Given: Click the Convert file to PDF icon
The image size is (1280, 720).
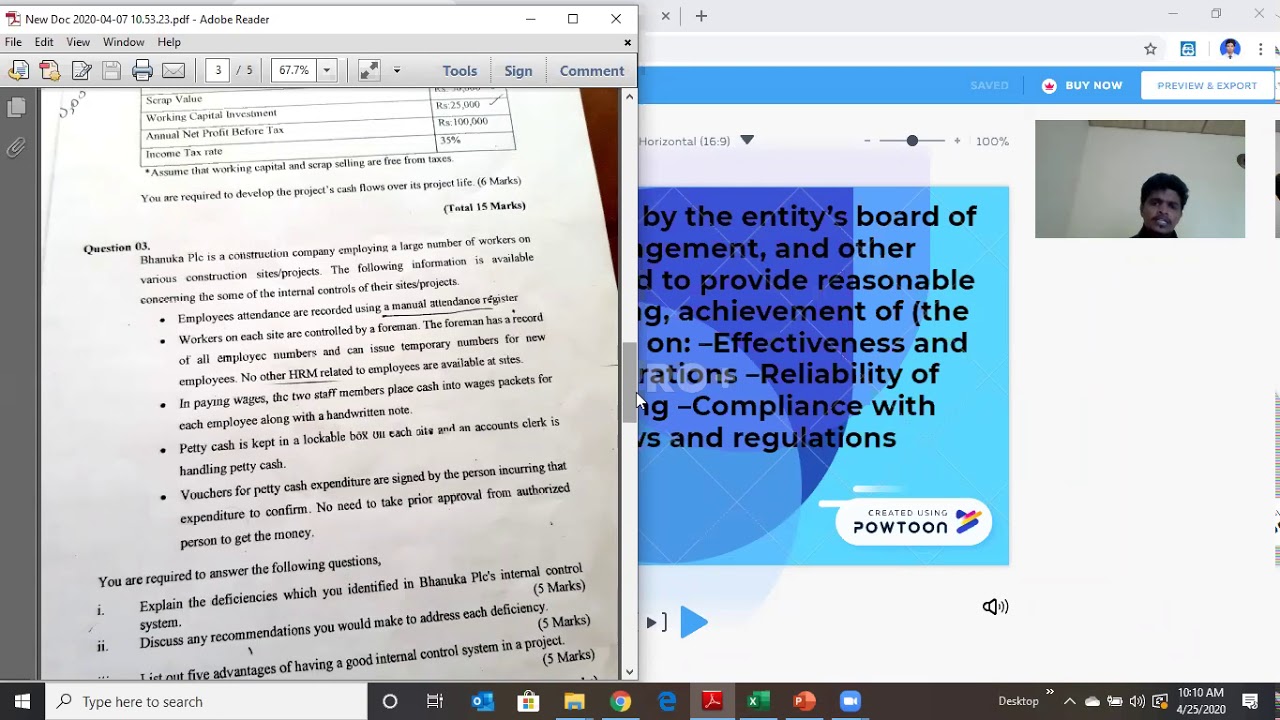Looking at the screenshot, I should pos(50,70).
